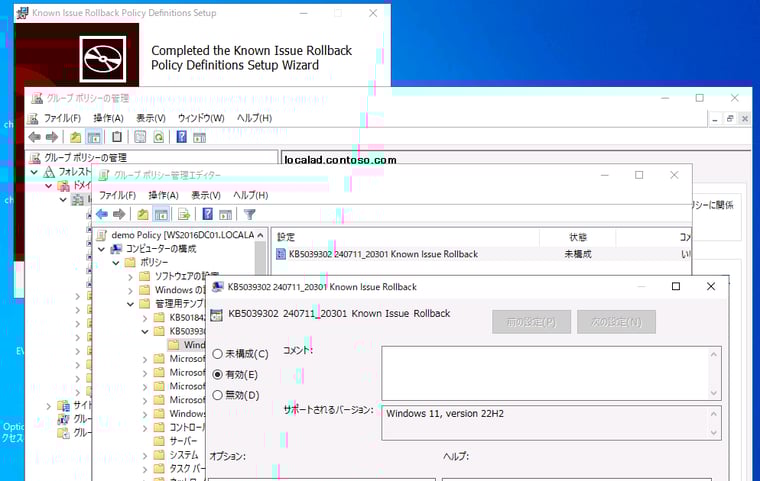This screenshot has width=760, height=481.
Task: Select 無効(D) radio button
Action: coord(218,395)
